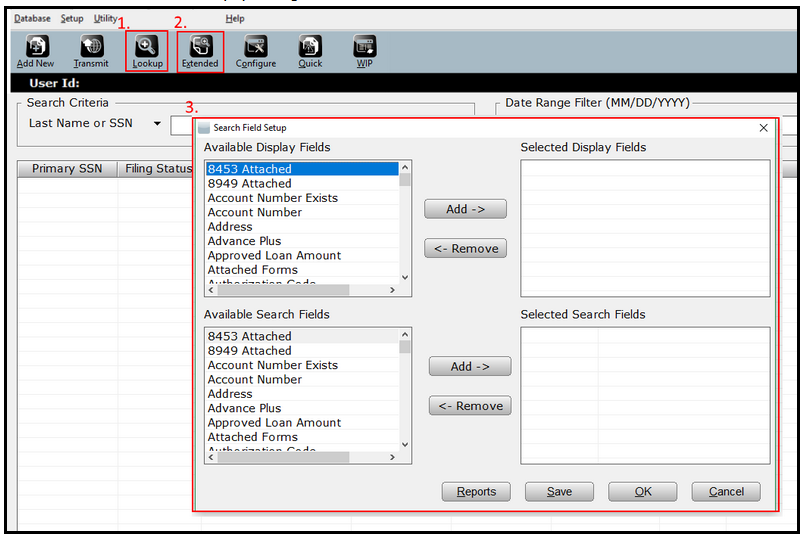804x537 pixels.
Task: Select the Quick toolbar icon
Action: (310, 51)
